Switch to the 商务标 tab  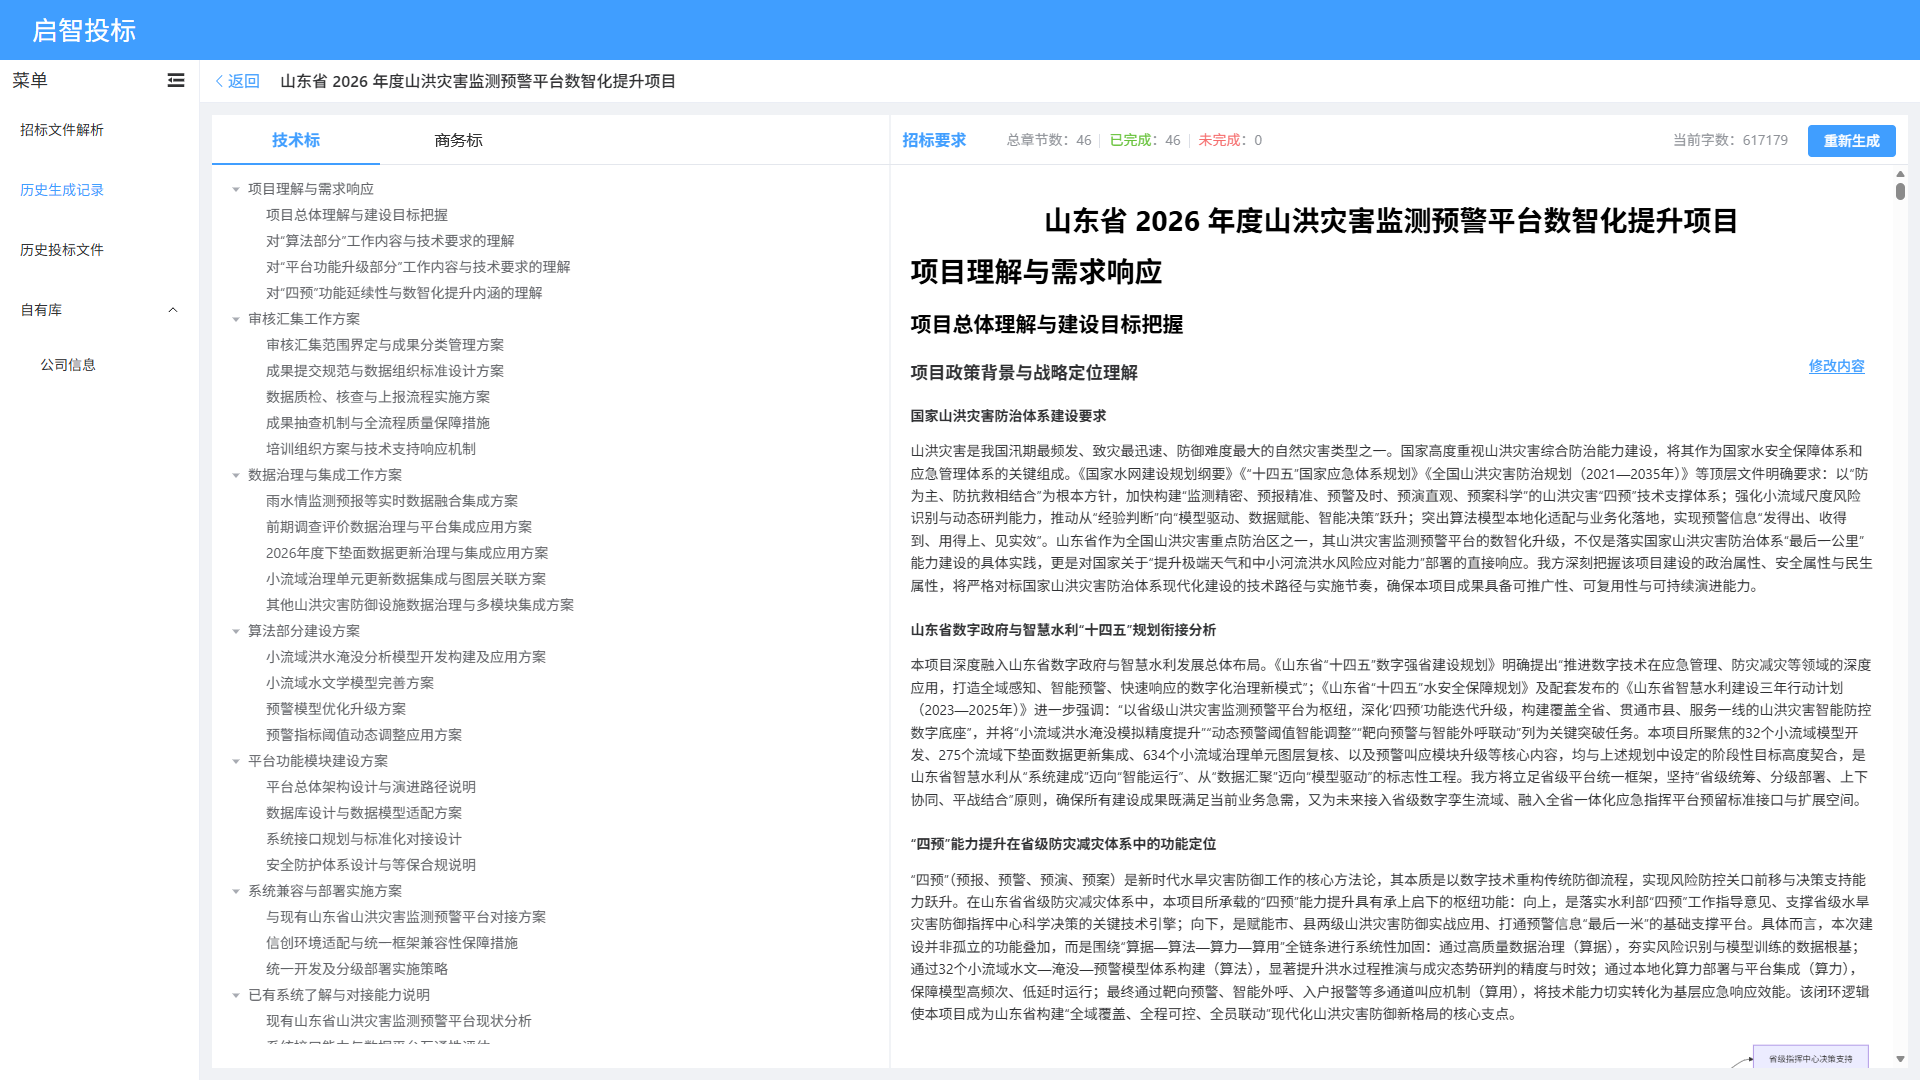[458, 140]
